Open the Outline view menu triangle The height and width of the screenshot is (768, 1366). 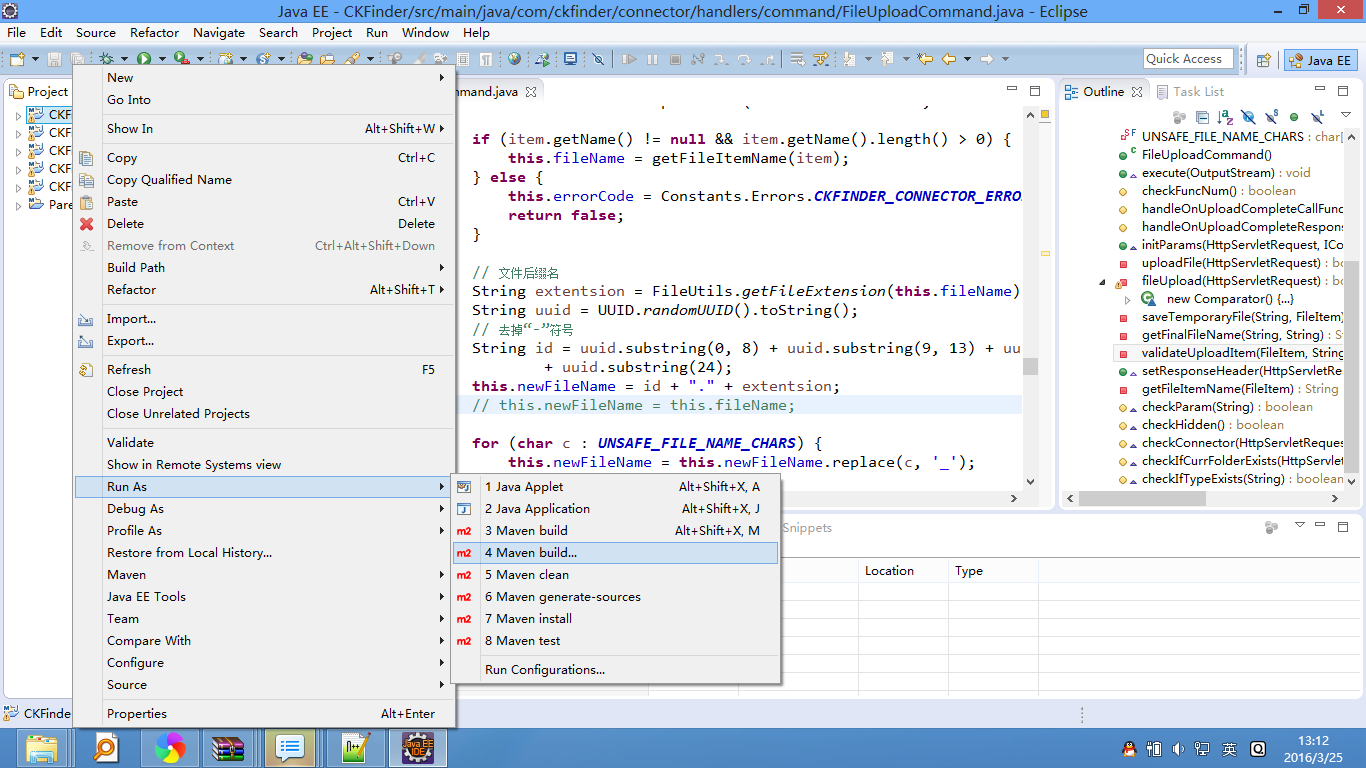(x=1346, y=115)
